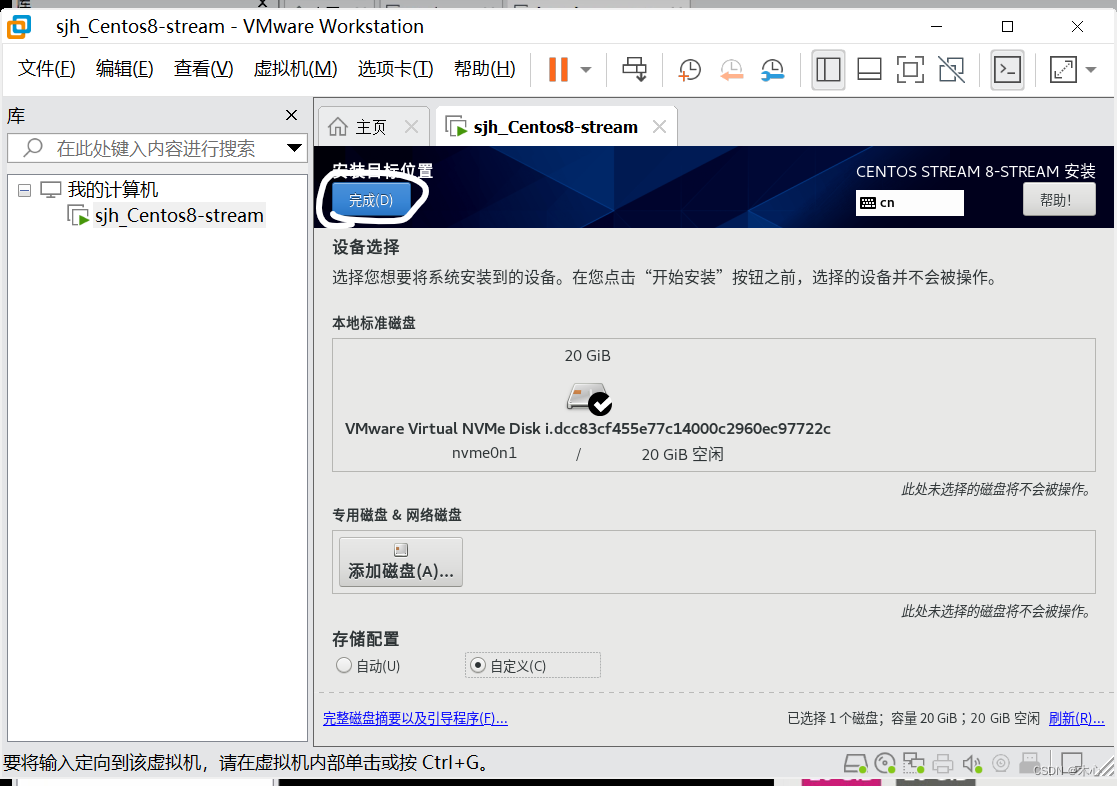1117x786 pixels.
Task: Open the 查看(V) menu
Action: coord(204,68)
